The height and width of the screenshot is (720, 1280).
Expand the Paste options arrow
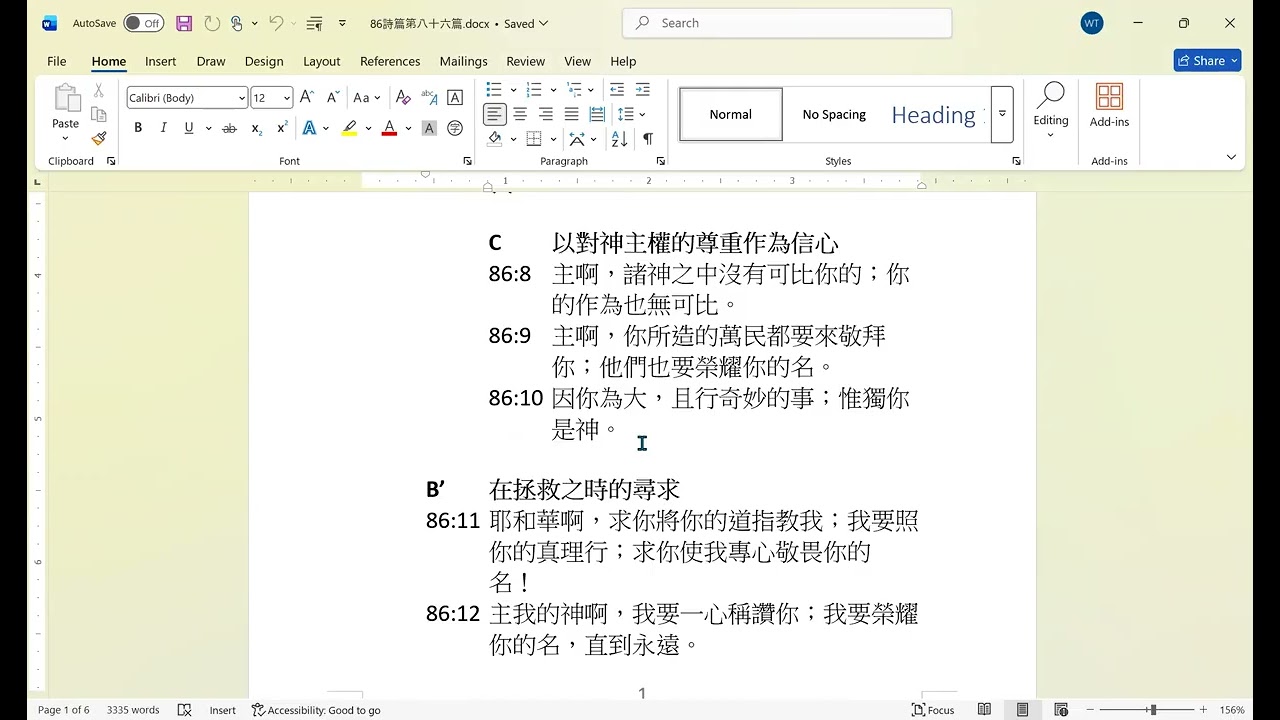coord(66,138)
